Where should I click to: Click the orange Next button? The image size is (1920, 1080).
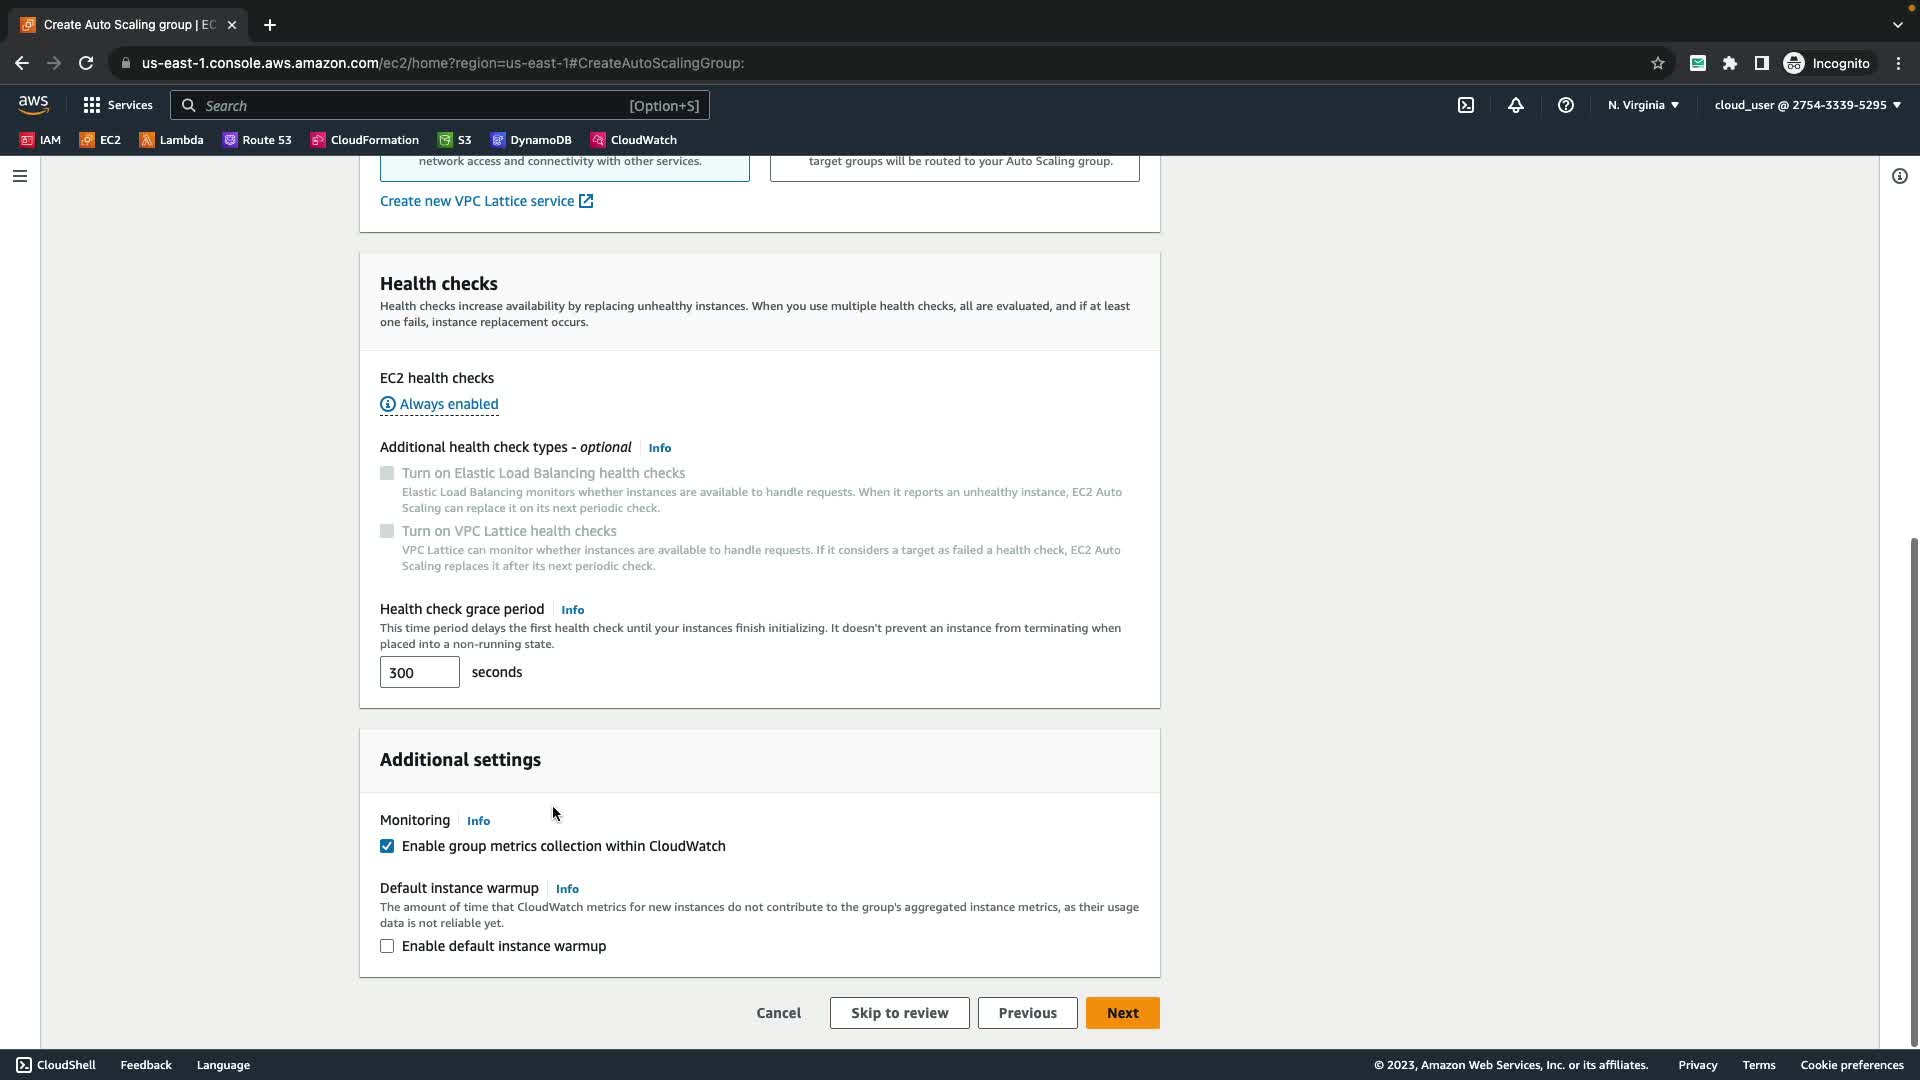click(1122, 1013)
